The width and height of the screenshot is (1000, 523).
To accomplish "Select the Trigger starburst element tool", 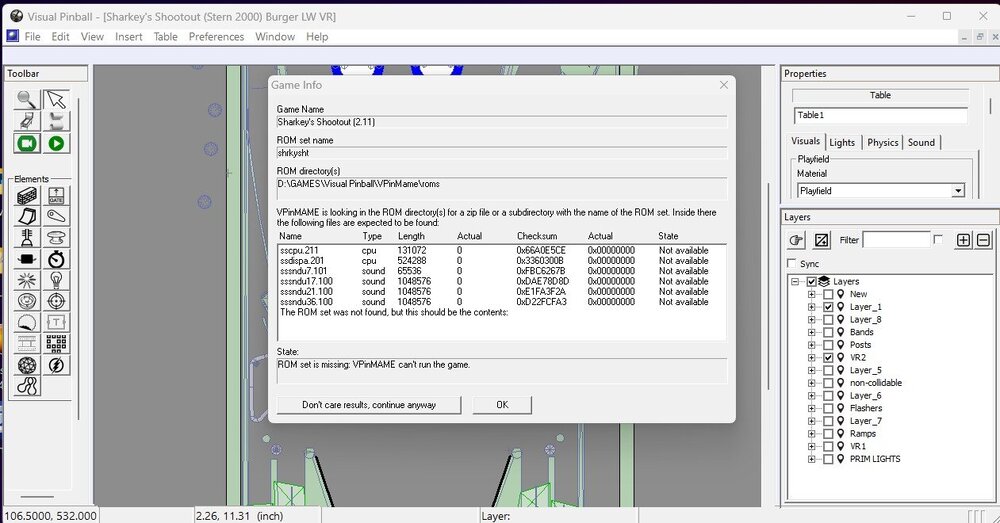I will click(27, 280).
